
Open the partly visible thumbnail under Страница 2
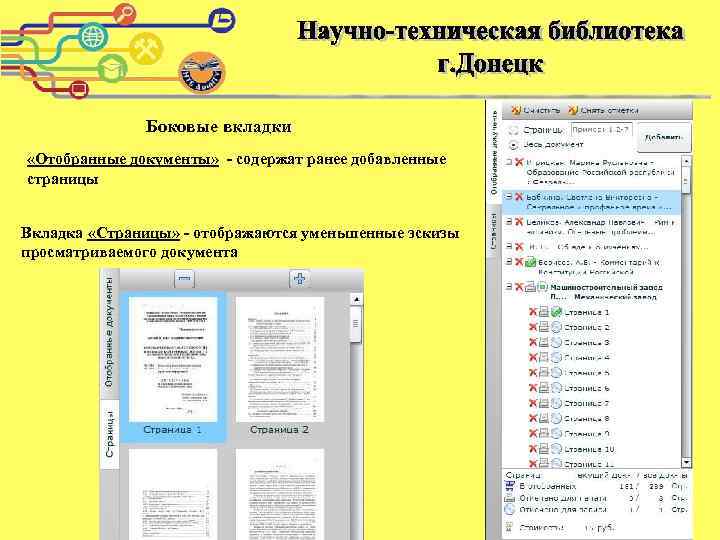[280, 494]
